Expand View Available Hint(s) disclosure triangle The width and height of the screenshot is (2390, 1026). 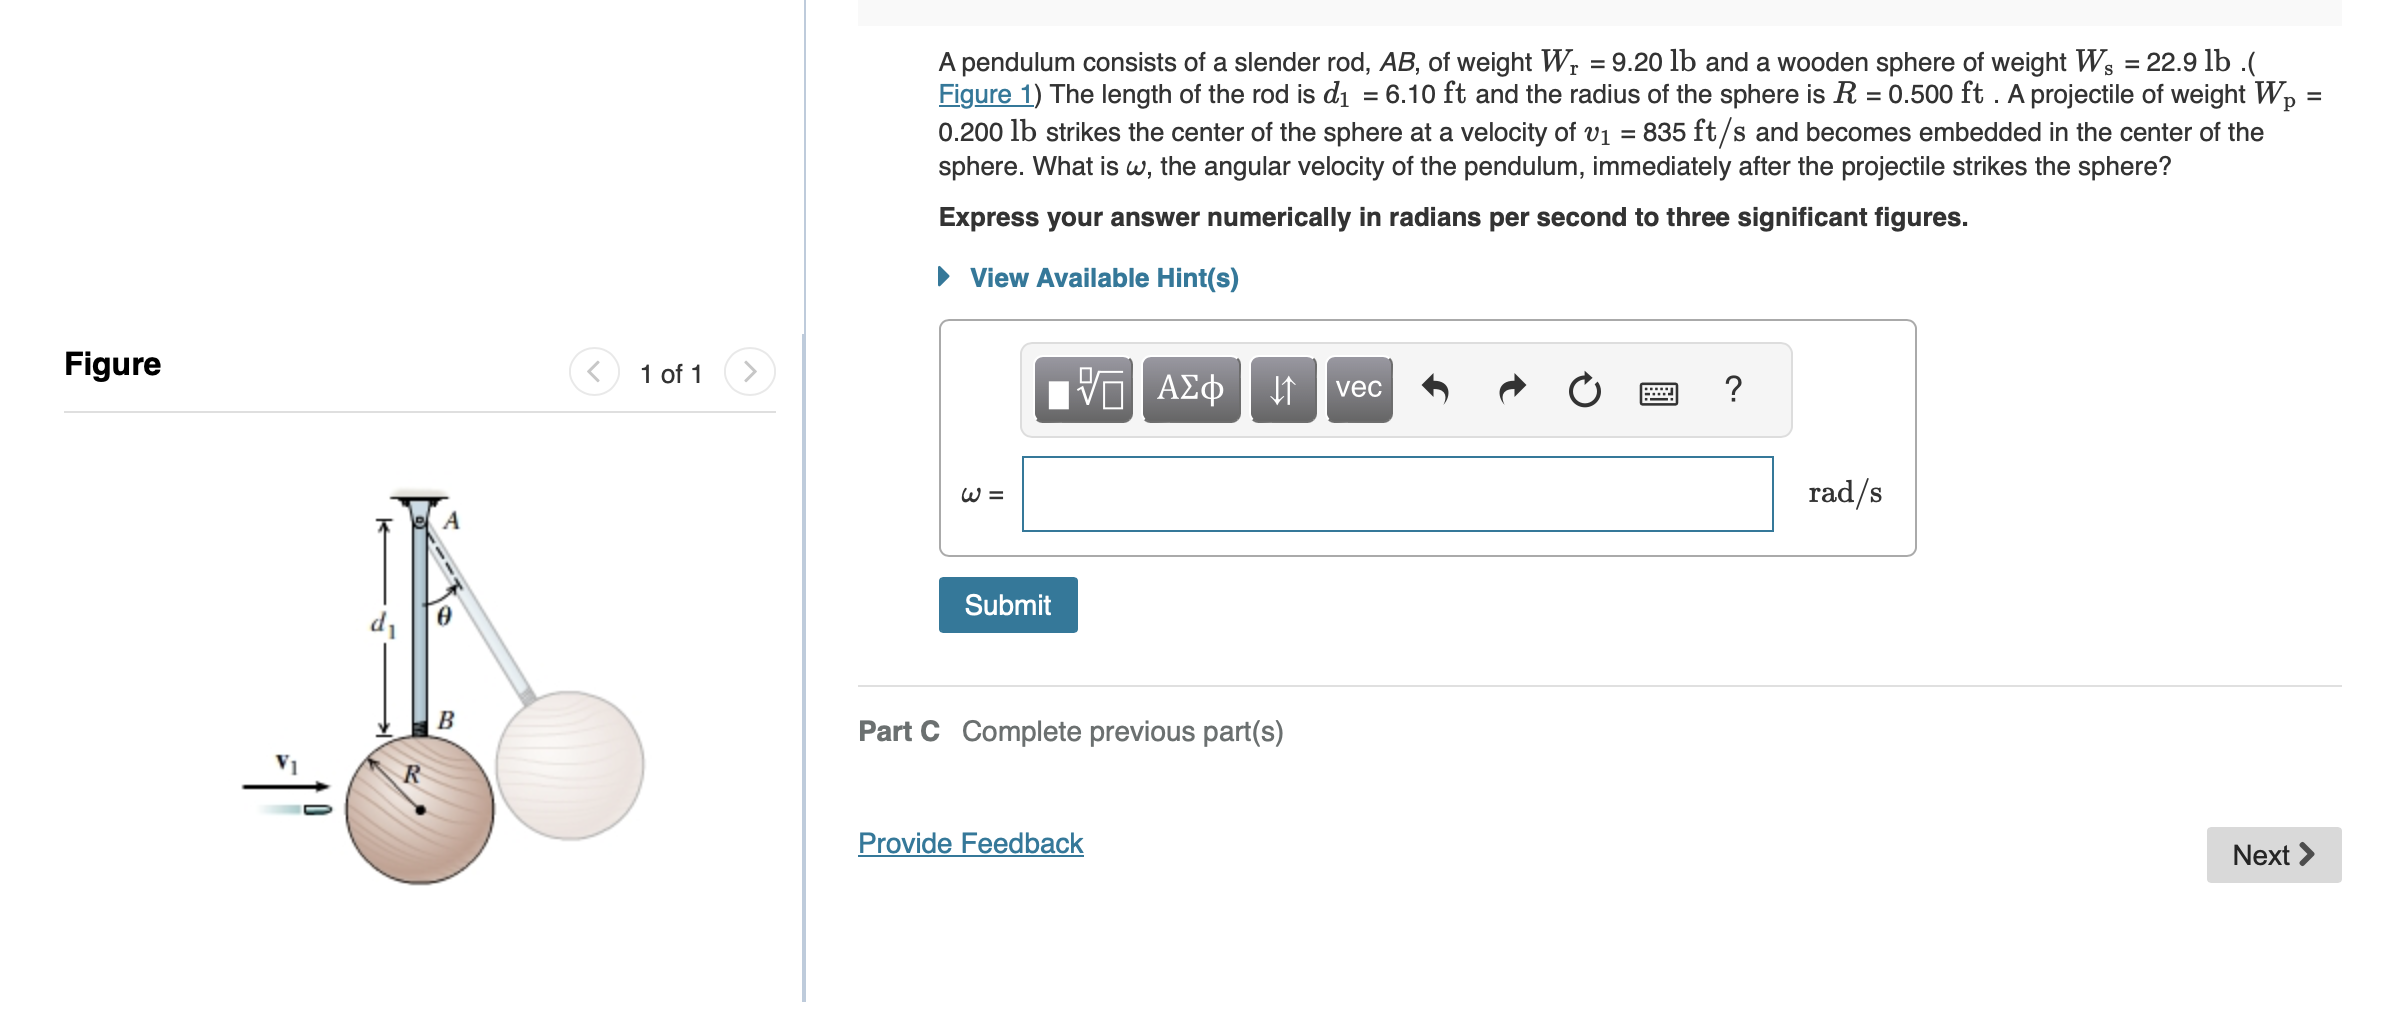point(944,277)
